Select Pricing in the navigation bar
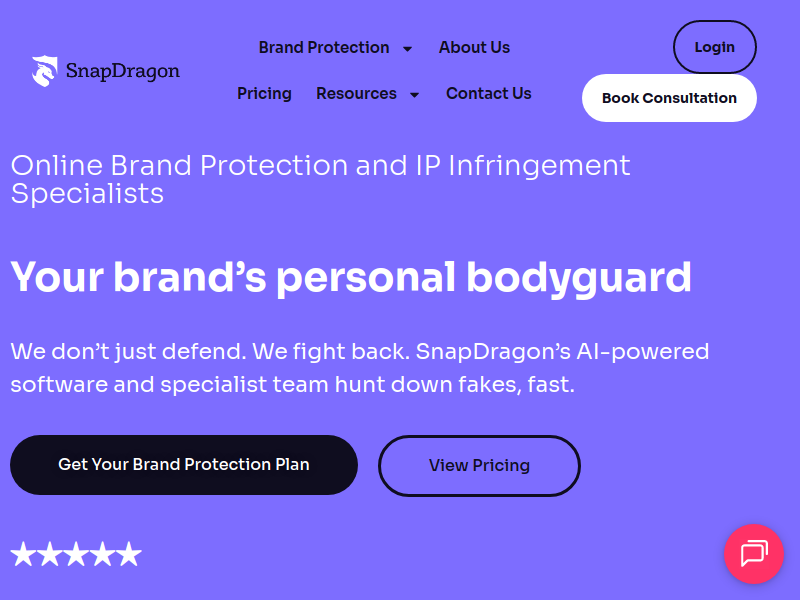 (x=264, y=94)
